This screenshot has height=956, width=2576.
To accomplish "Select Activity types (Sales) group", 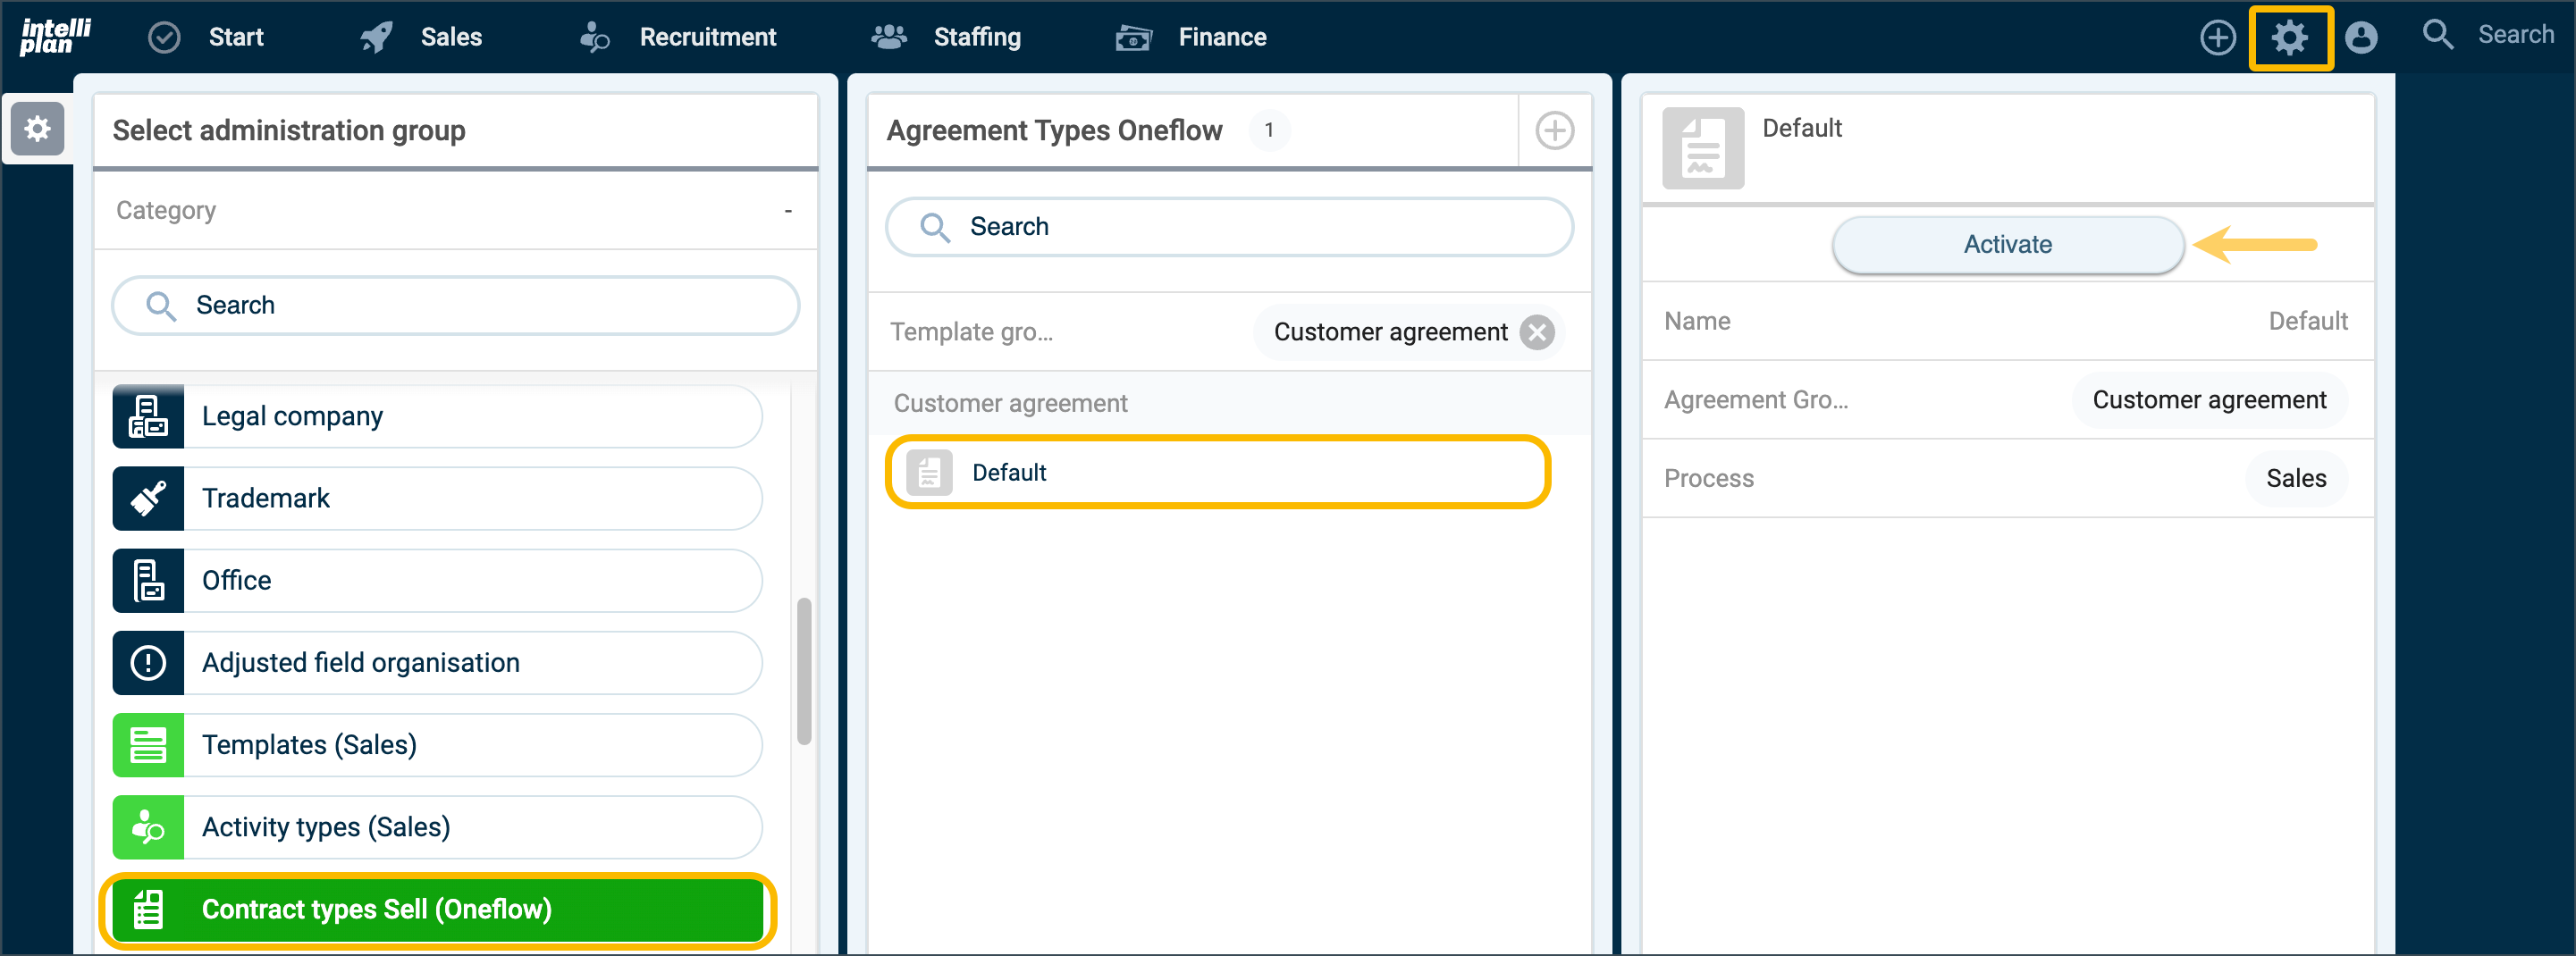I will (437, 826).
